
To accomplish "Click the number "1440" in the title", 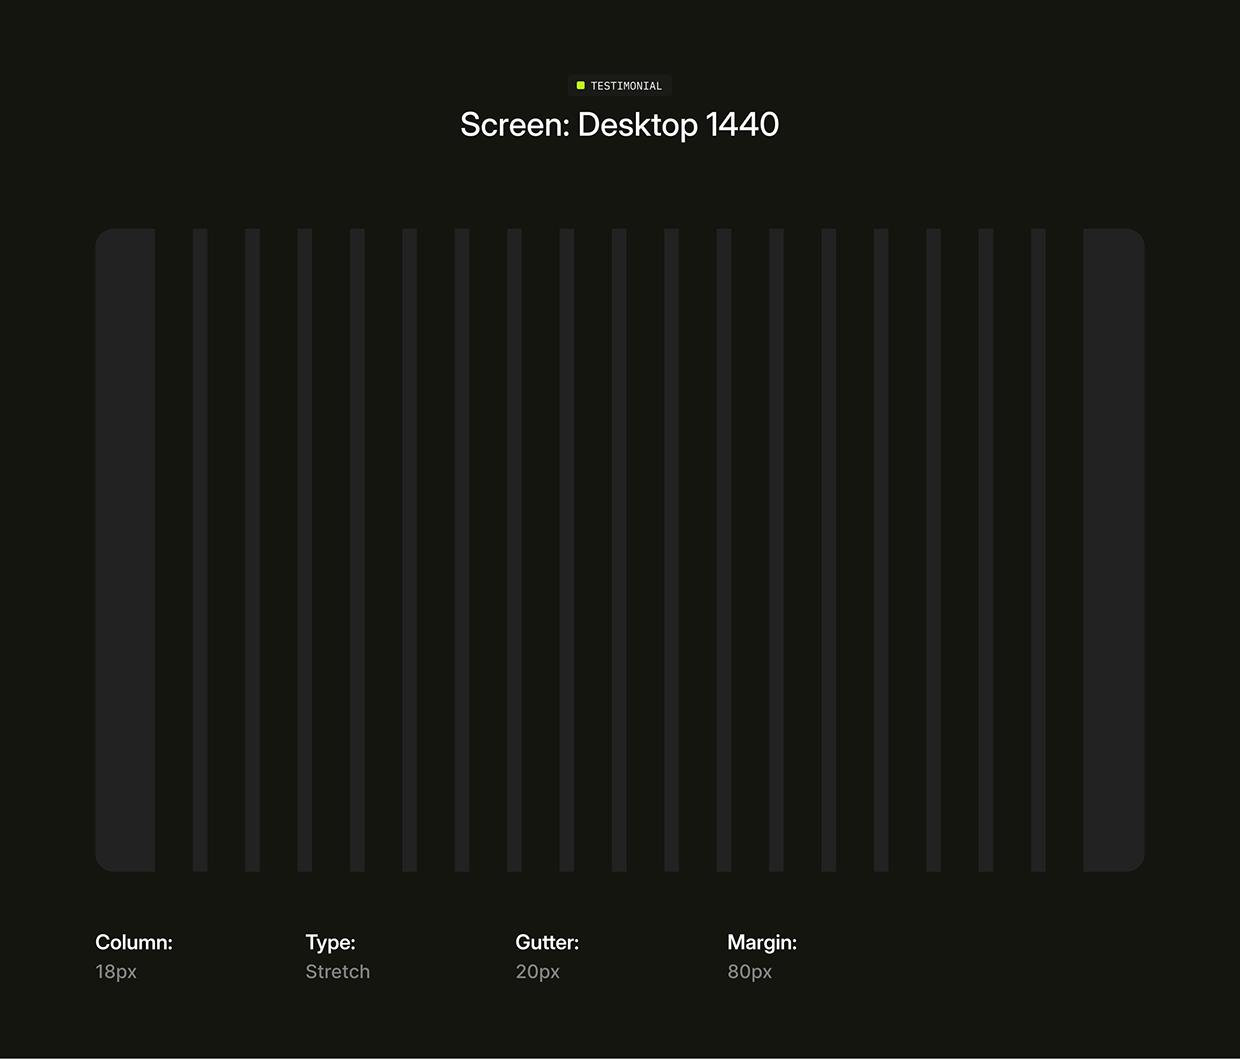I will point(742,125).
